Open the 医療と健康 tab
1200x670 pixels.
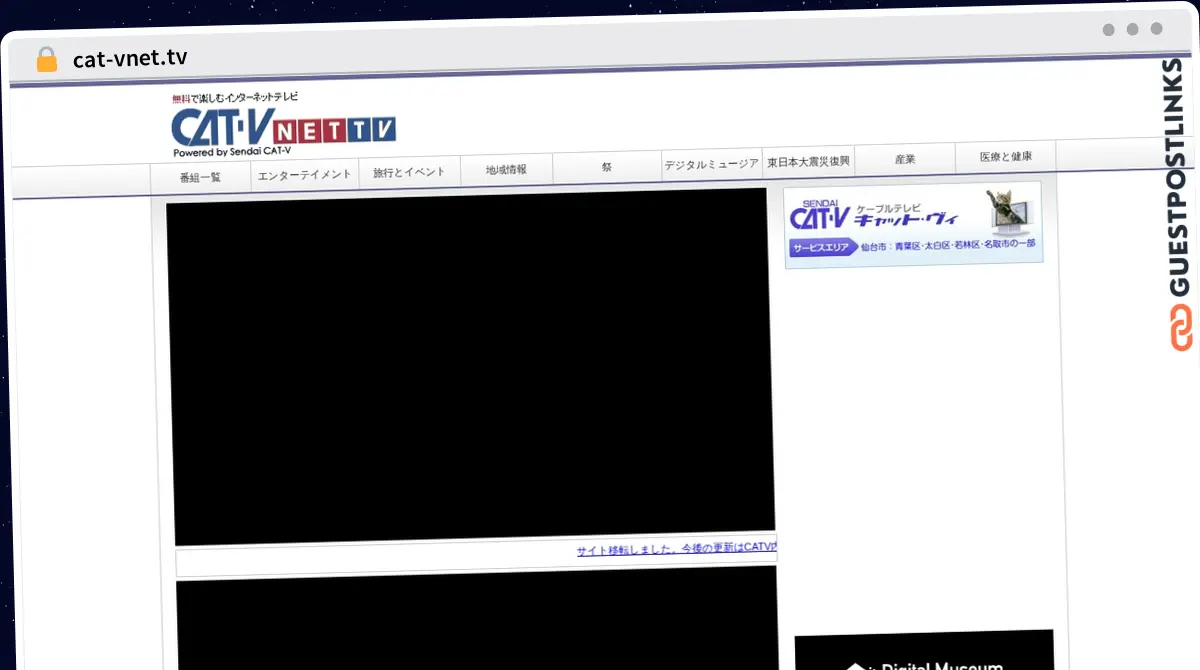1005,157
